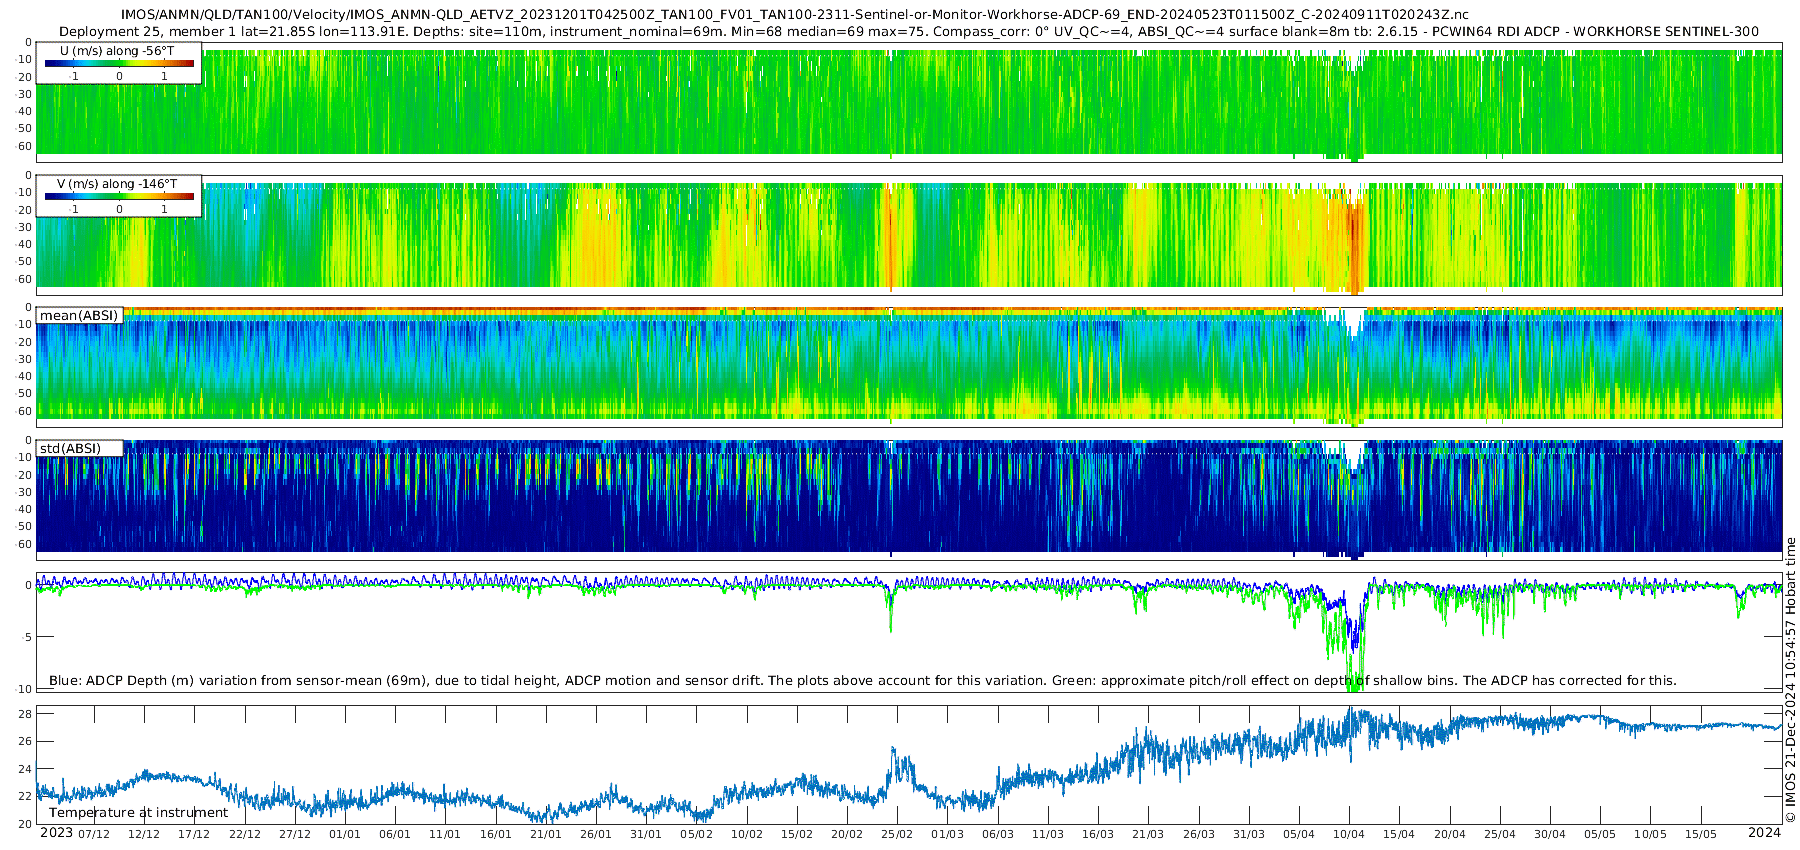Viewport: 1800px width, 850px height.
Task: Click the U velocity colorbar gradient
Action: tap(119, 63)
